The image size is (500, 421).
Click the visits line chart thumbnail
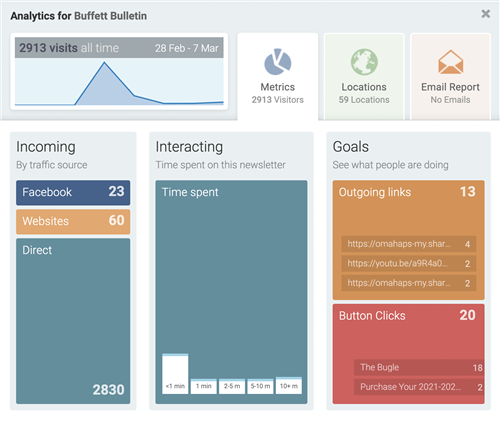coord(119,71)
